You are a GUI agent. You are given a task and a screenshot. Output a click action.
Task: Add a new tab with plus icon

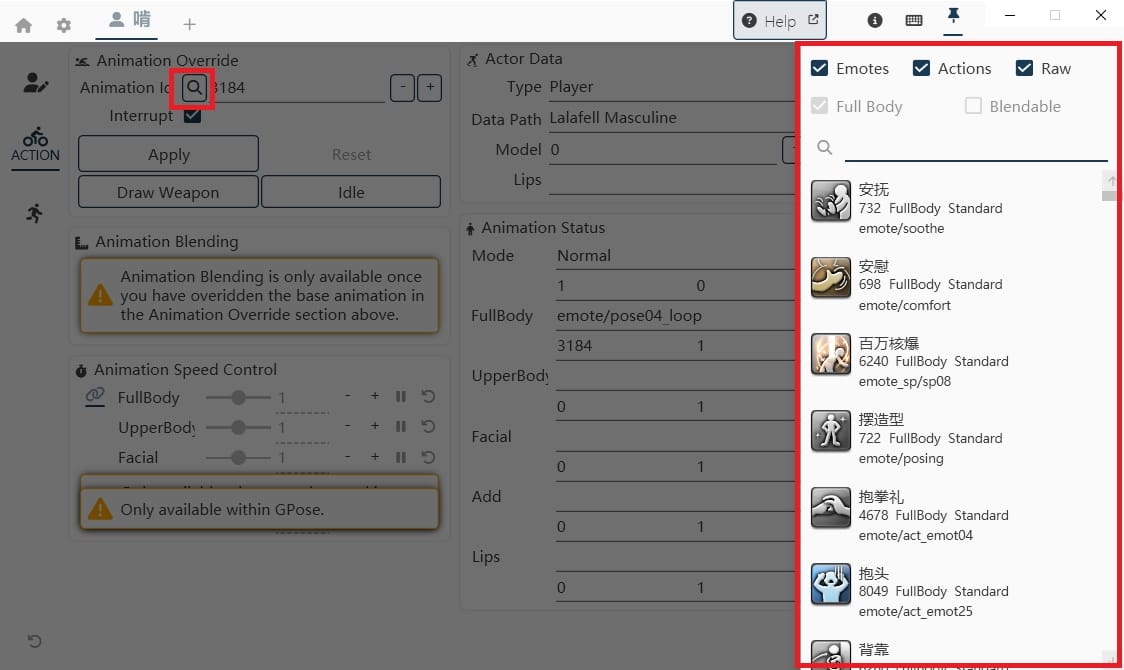point(189,25)
